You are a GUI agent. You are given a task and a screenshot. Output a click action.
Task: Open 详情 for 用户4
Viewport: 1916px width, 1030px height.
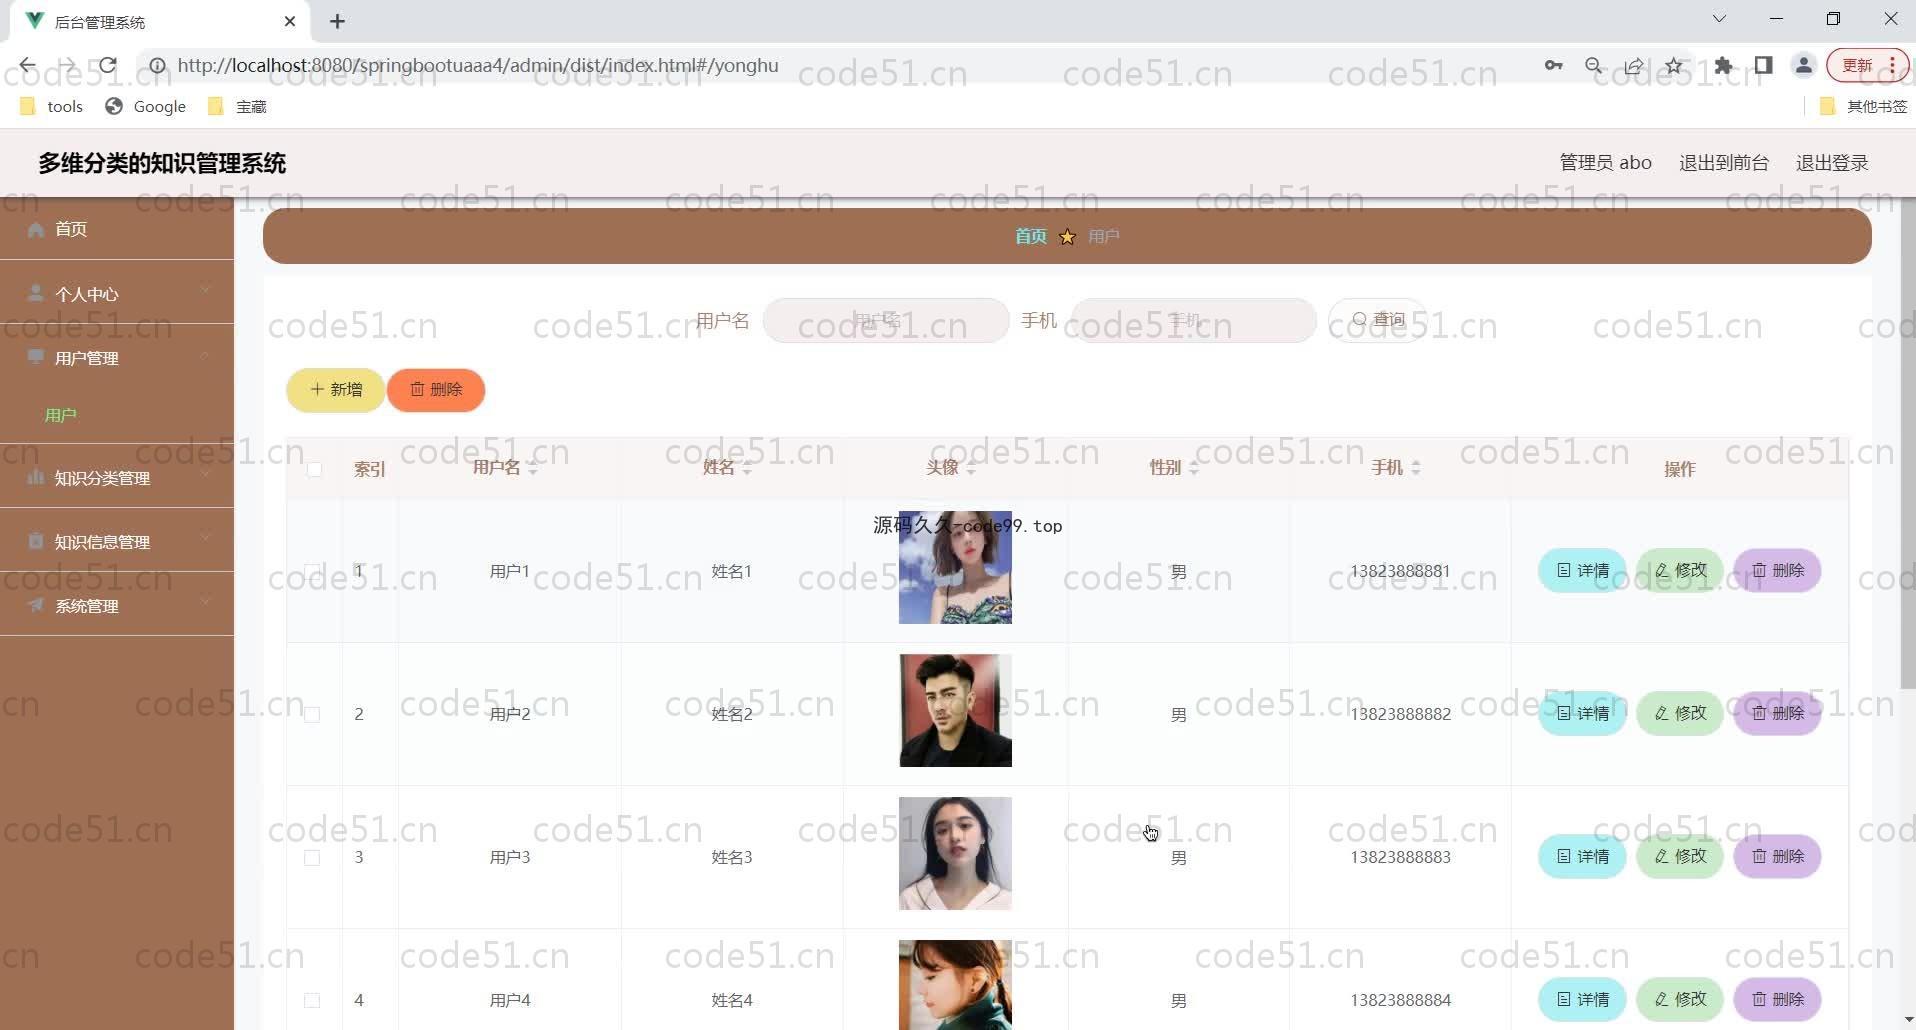pos(1583,1000)
